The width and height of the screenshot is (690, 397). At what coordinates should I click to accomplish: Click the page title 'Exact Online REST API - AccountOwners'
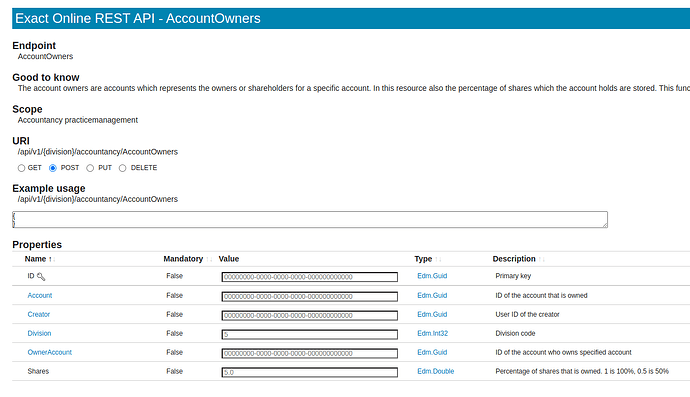coord(138,18)
